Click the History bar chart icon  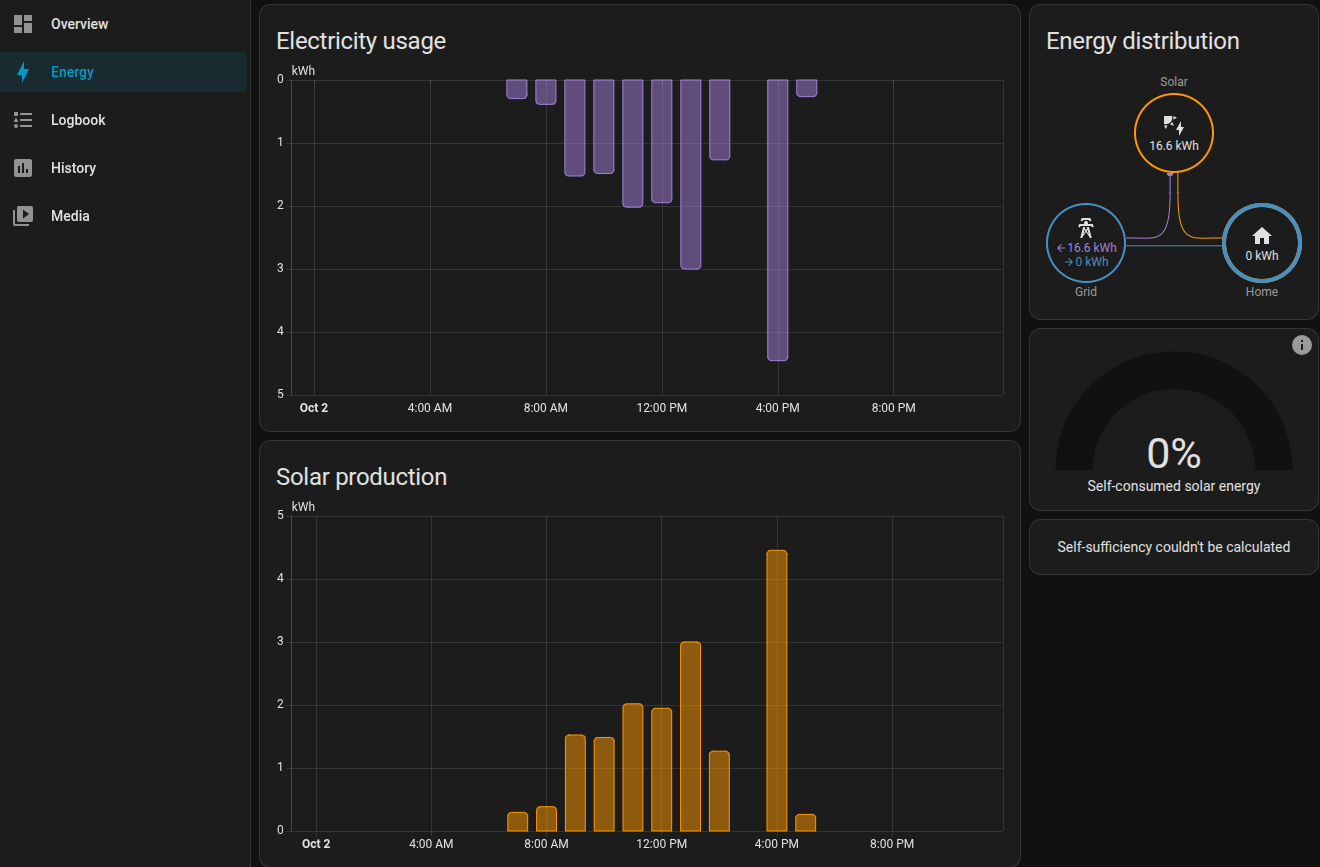point(23,168)
